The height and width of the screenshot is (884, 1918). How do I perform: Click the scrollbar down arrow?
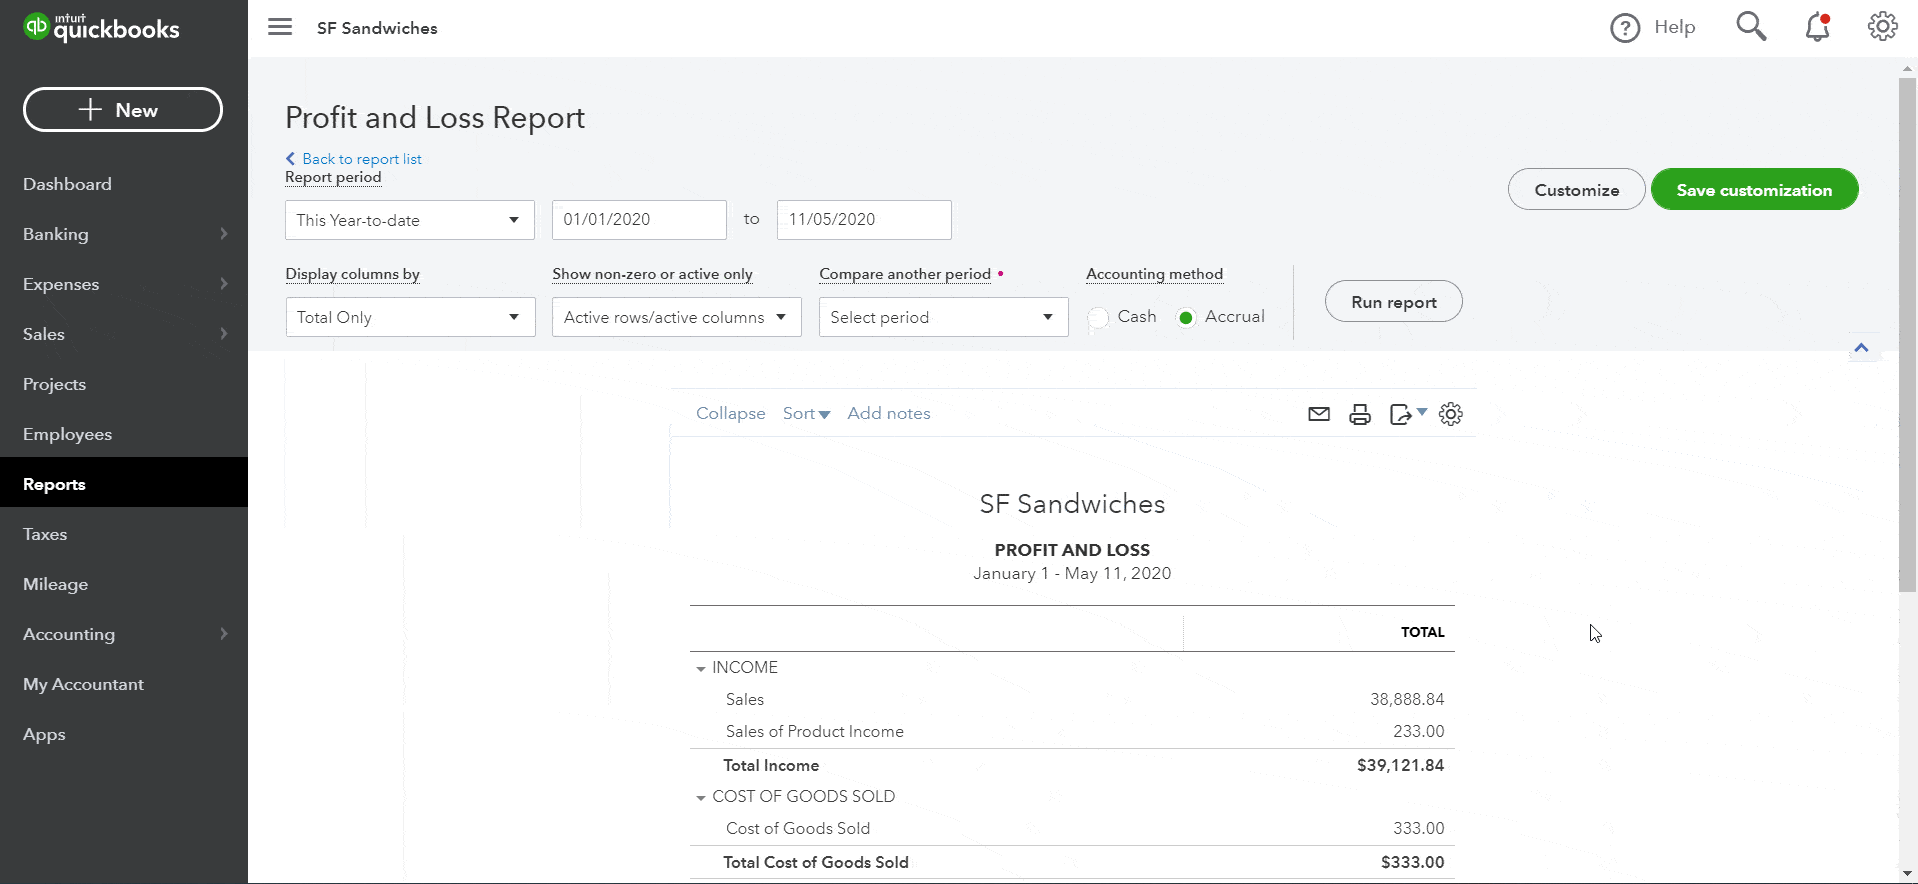[x=1907, y=874]
